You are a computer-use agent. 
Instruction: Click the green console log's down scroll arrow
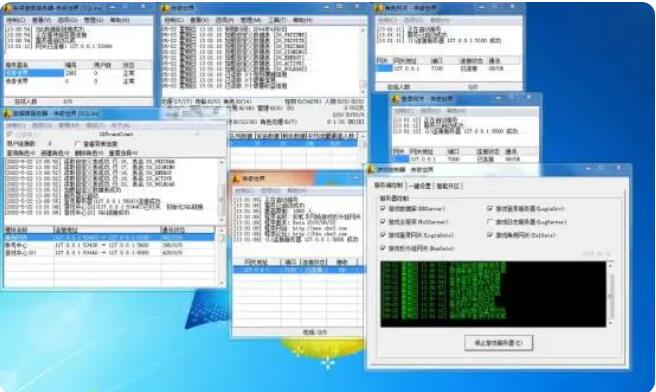click(x=610, y=323)
